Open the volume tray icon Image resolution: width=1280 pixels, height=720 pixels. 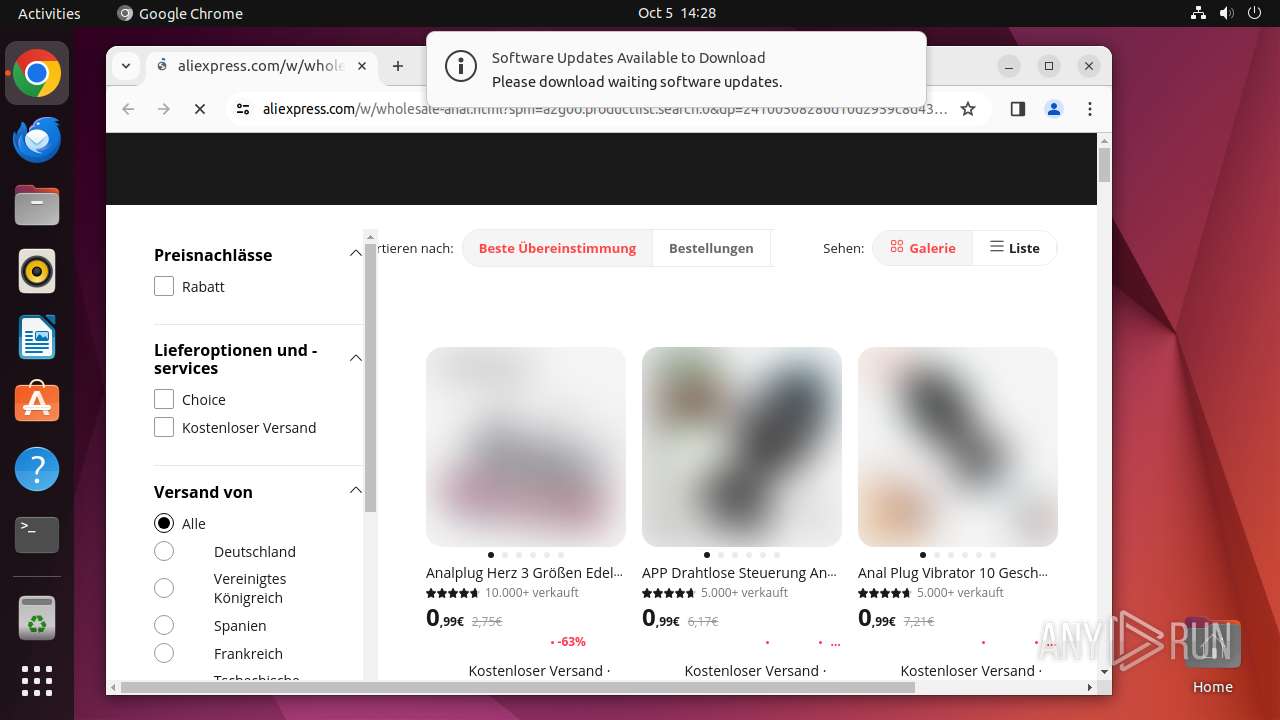pyautogui.click(x=1226, y=13)
